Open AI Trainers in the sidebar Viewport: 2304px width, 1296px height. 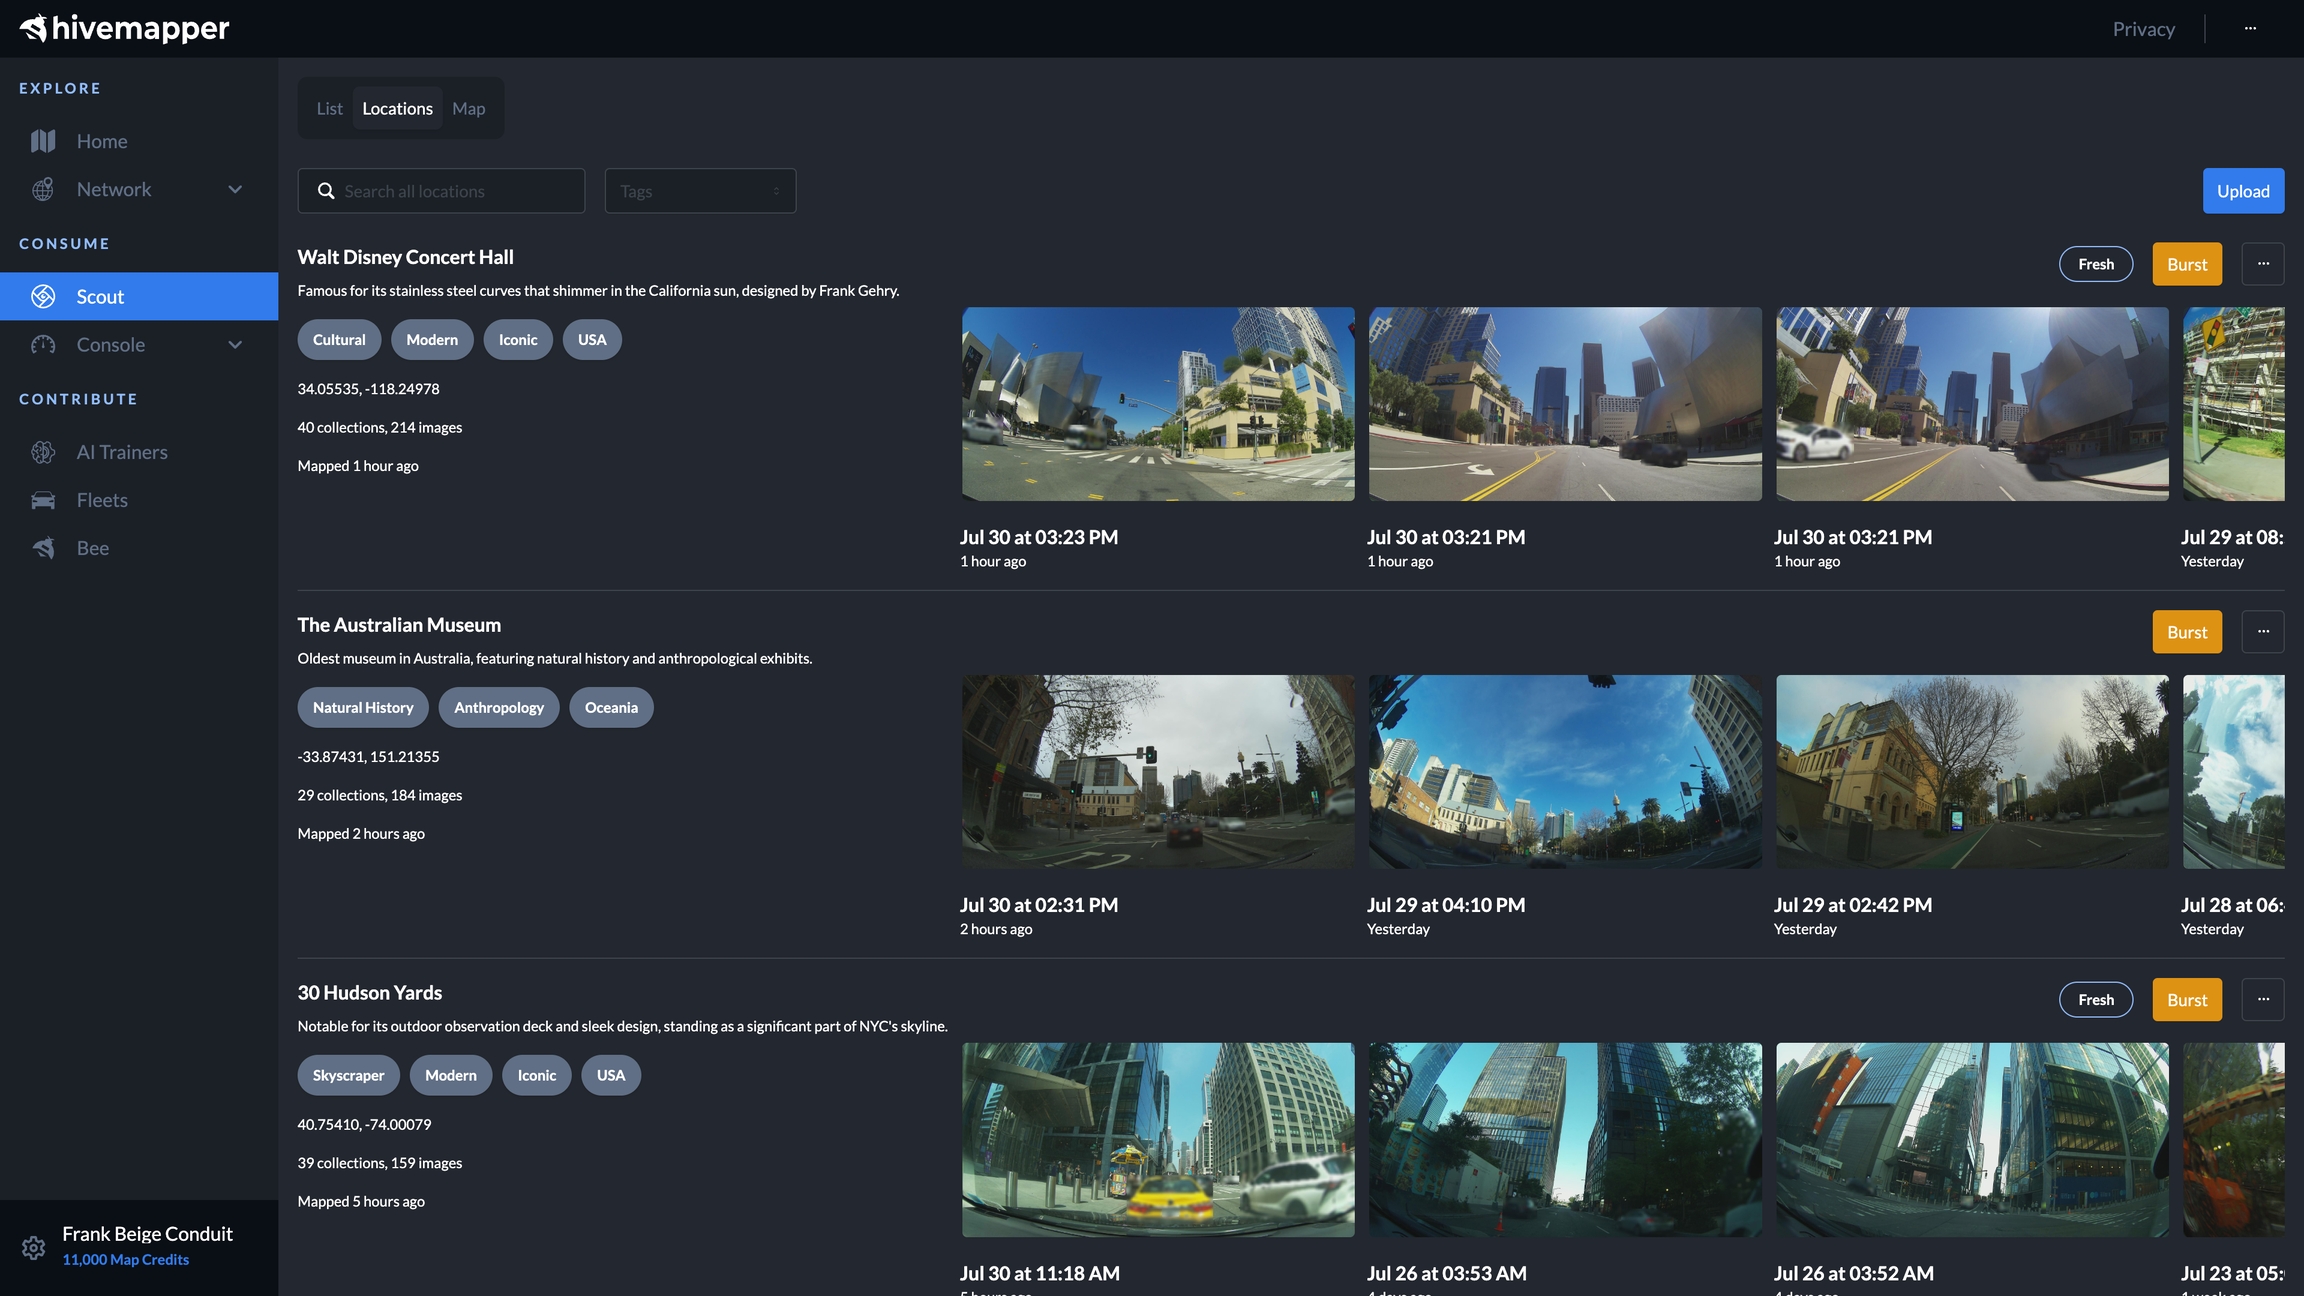click(x=139, y=452)
